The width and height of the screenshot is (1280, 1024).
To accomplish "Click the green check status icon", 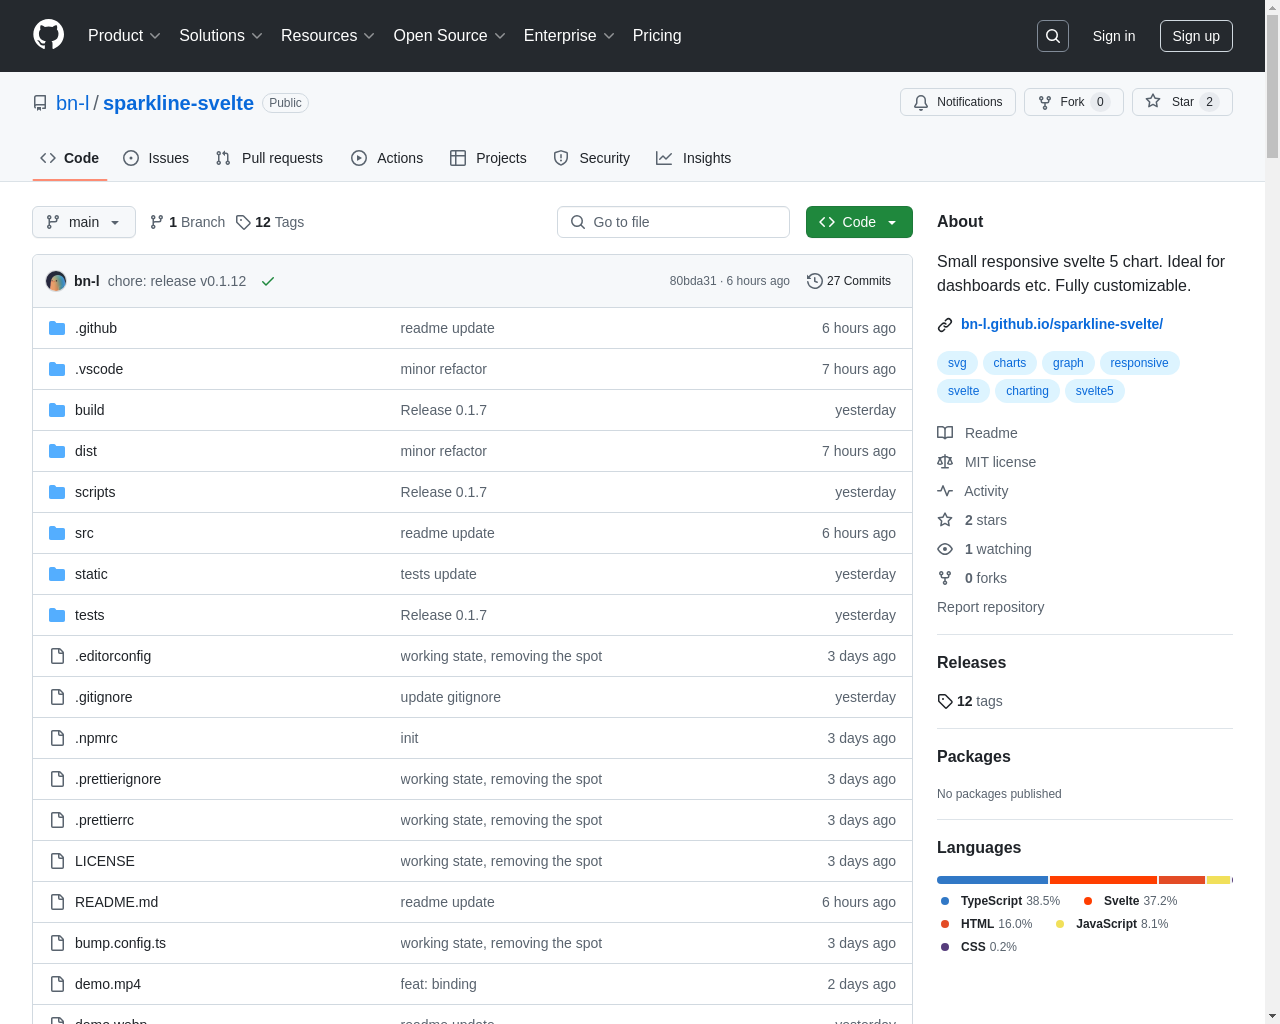I will pos(268,281).
